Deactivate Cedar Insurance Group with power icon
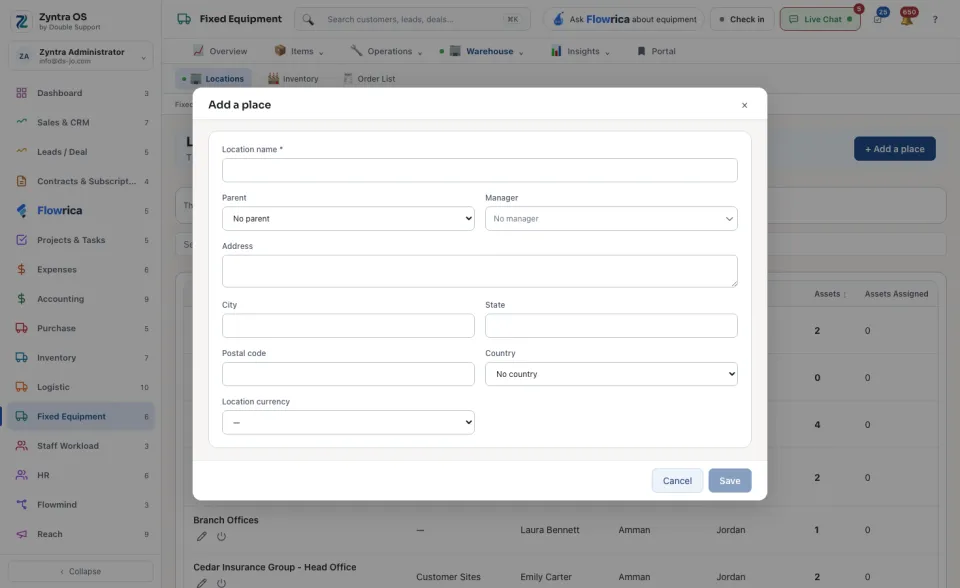 (221, 583)
